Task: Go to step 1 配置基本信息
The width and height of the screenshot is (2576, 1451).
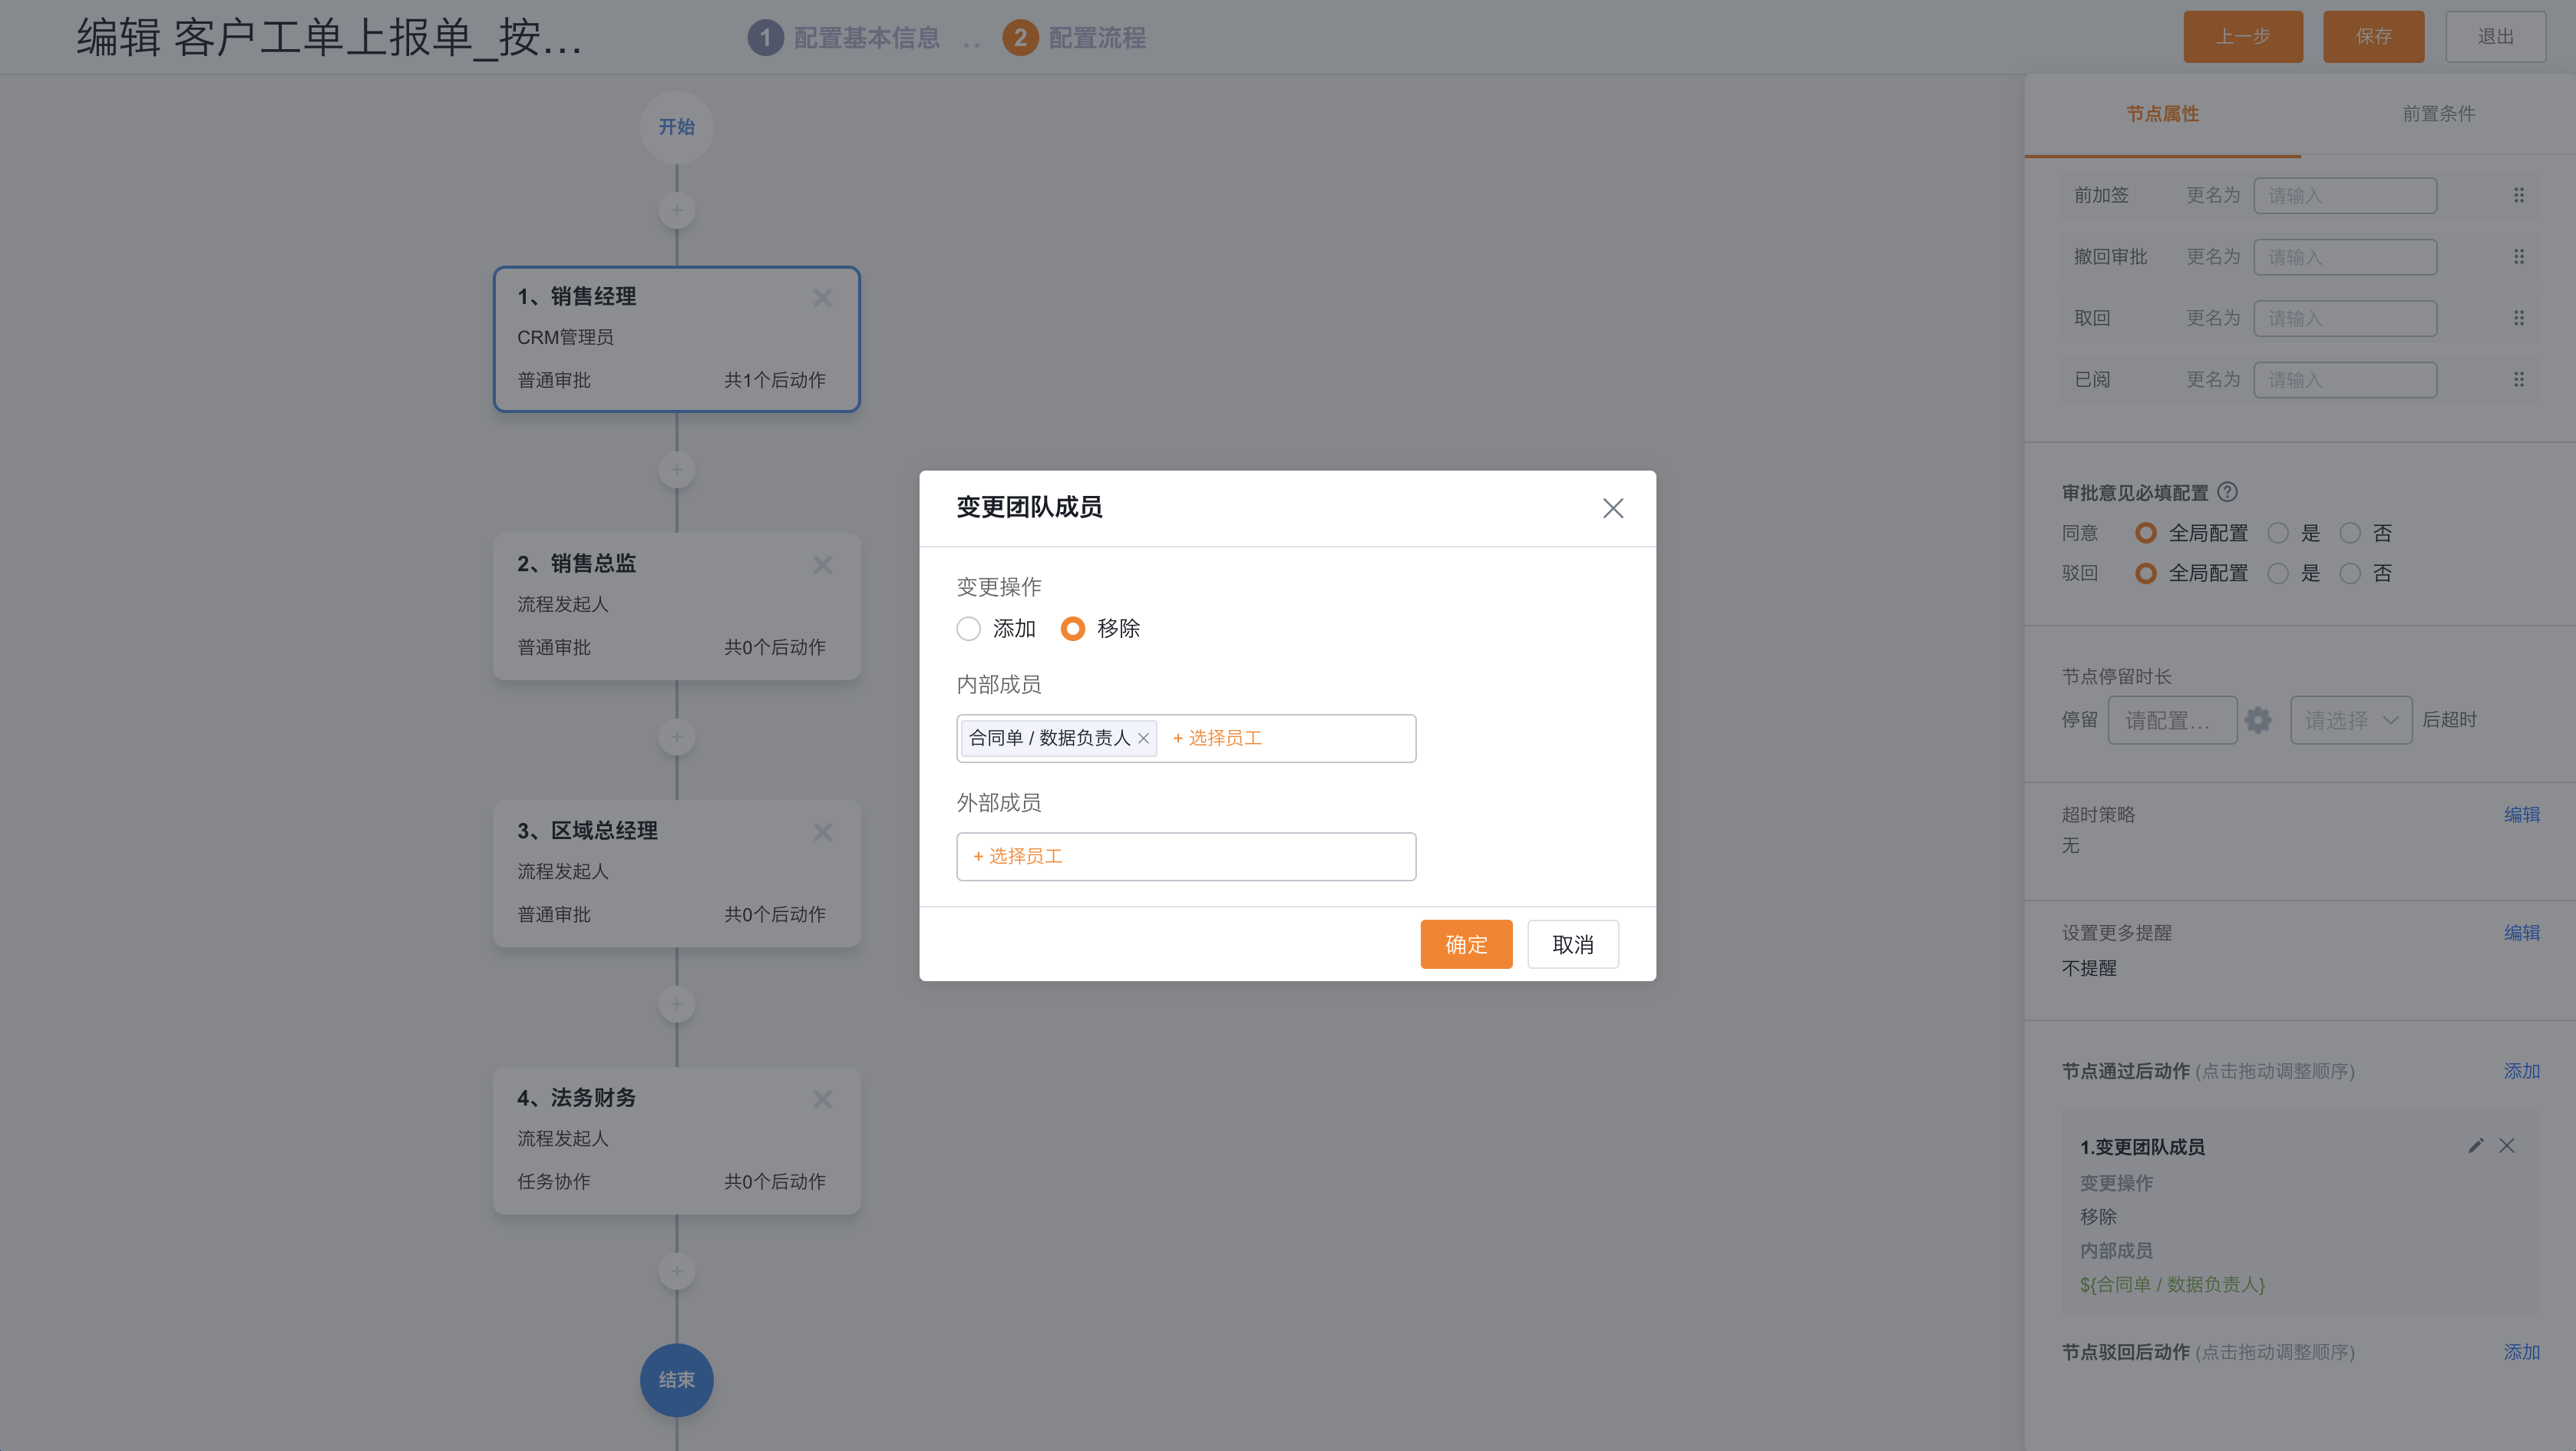Action: point(844,38)
